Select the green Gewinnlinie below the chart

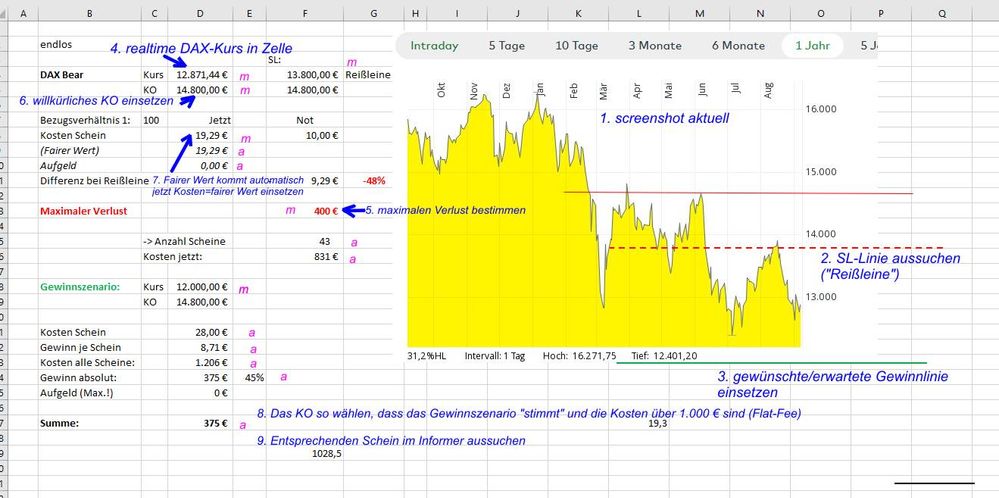pyautogui.click(x=770, y=363)
